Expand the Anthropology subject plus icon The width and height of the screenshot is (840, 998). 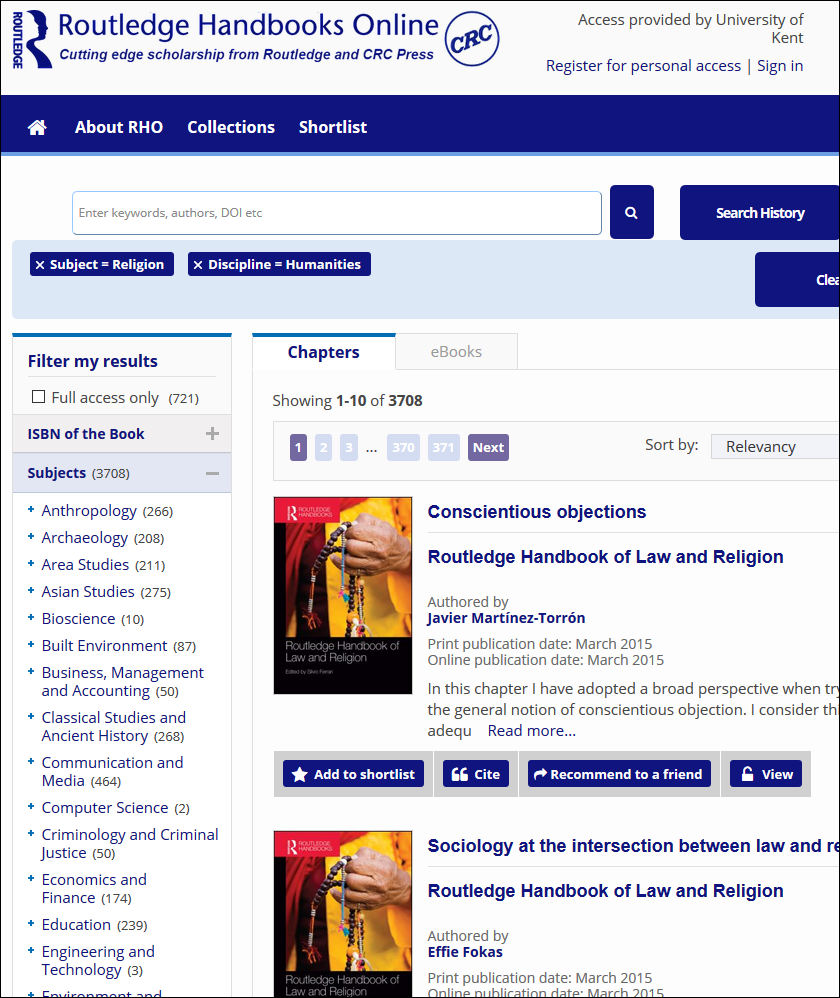[32, 510]
